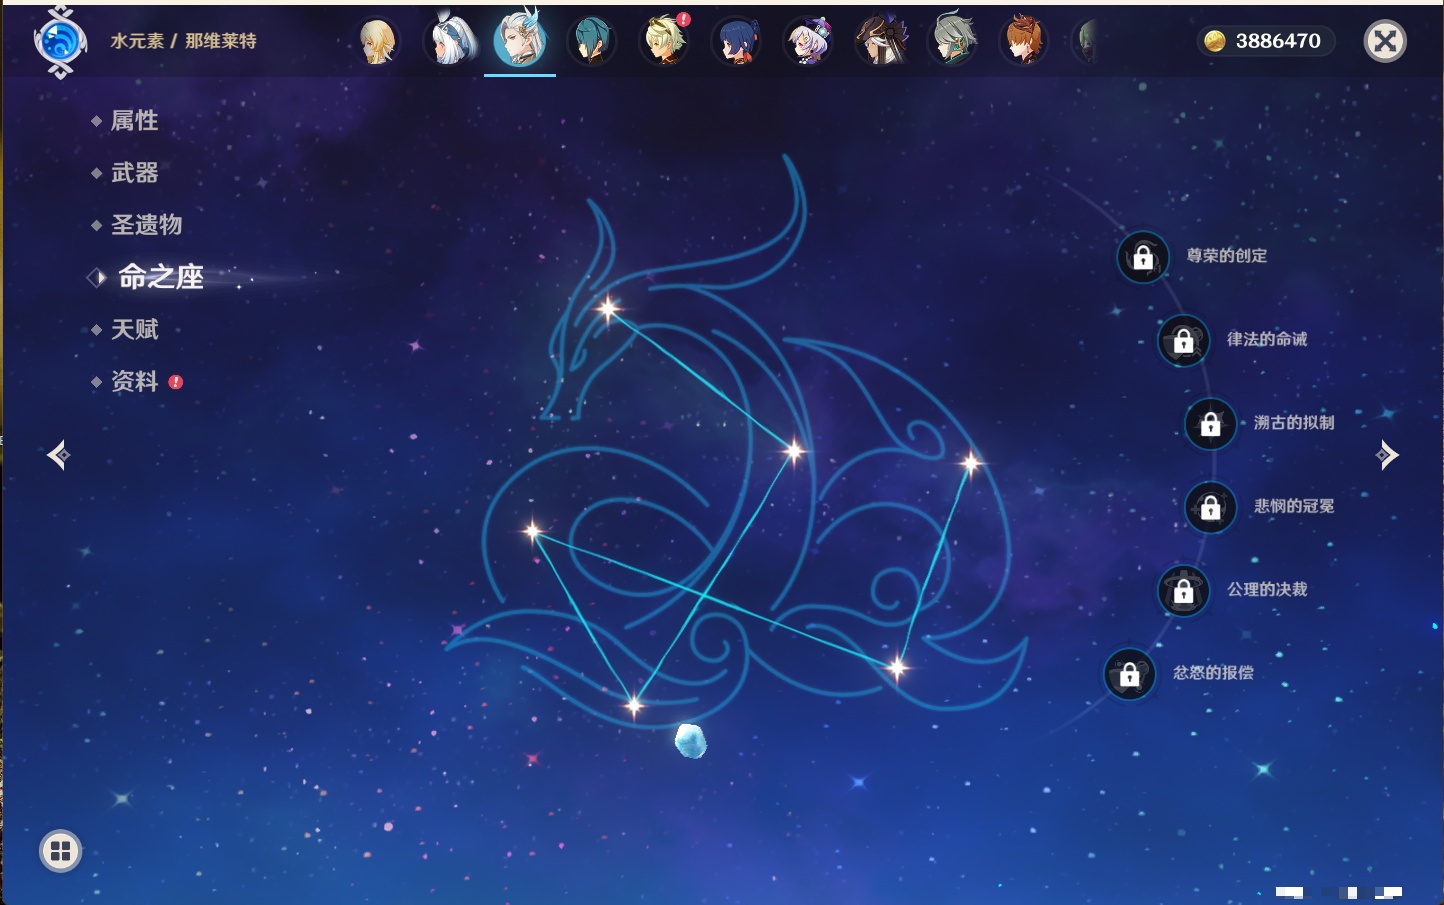Open the grid menu button at bottom left
Image resolution: width=1444 pixels, height=905 pixels.
[60, 851]
